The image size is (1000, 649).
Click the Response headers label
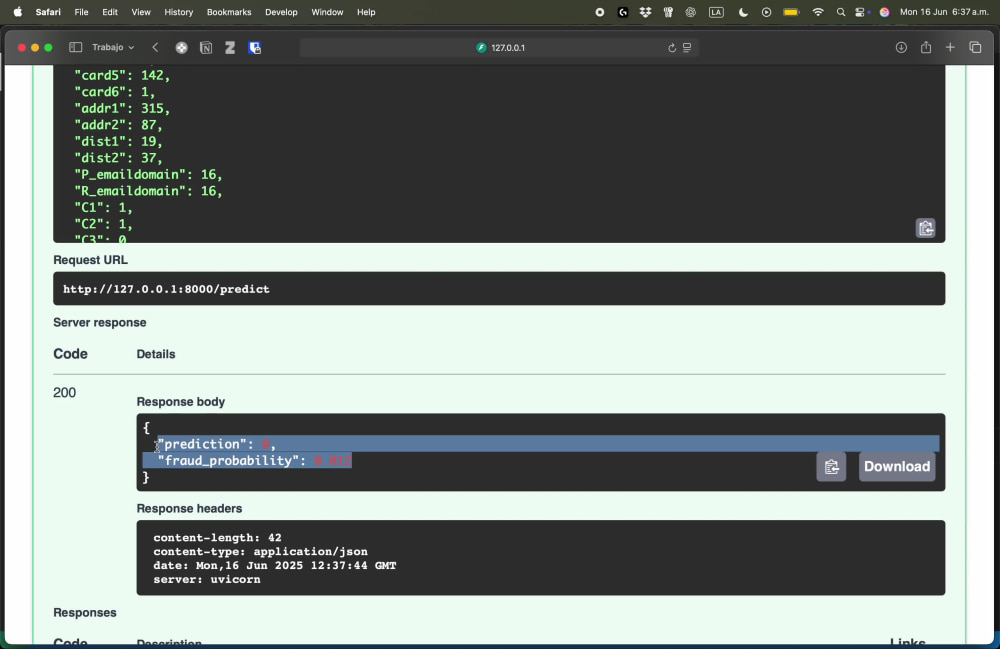click(x=189, y=509)
